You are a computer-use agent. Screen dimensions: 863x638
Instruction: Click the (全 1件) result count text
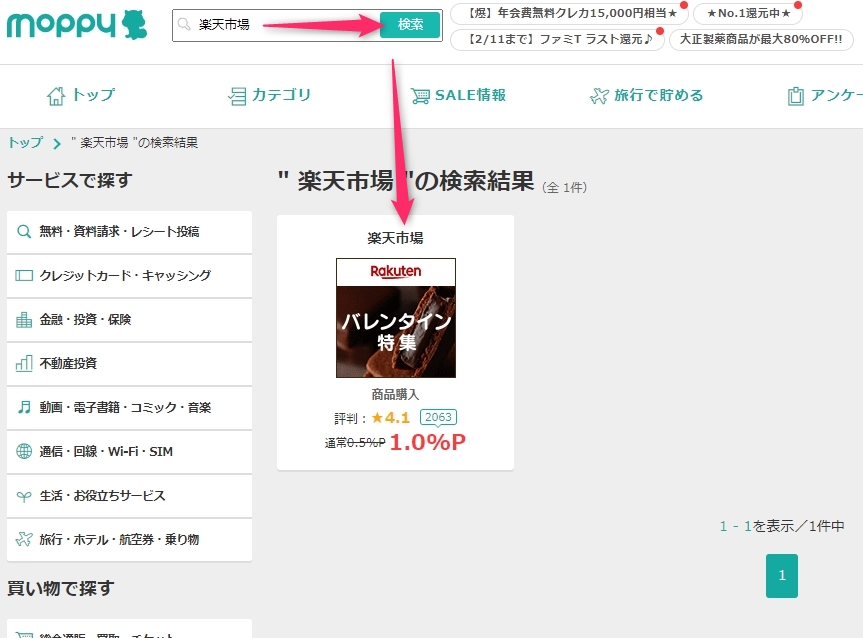(x=564, y=188)
